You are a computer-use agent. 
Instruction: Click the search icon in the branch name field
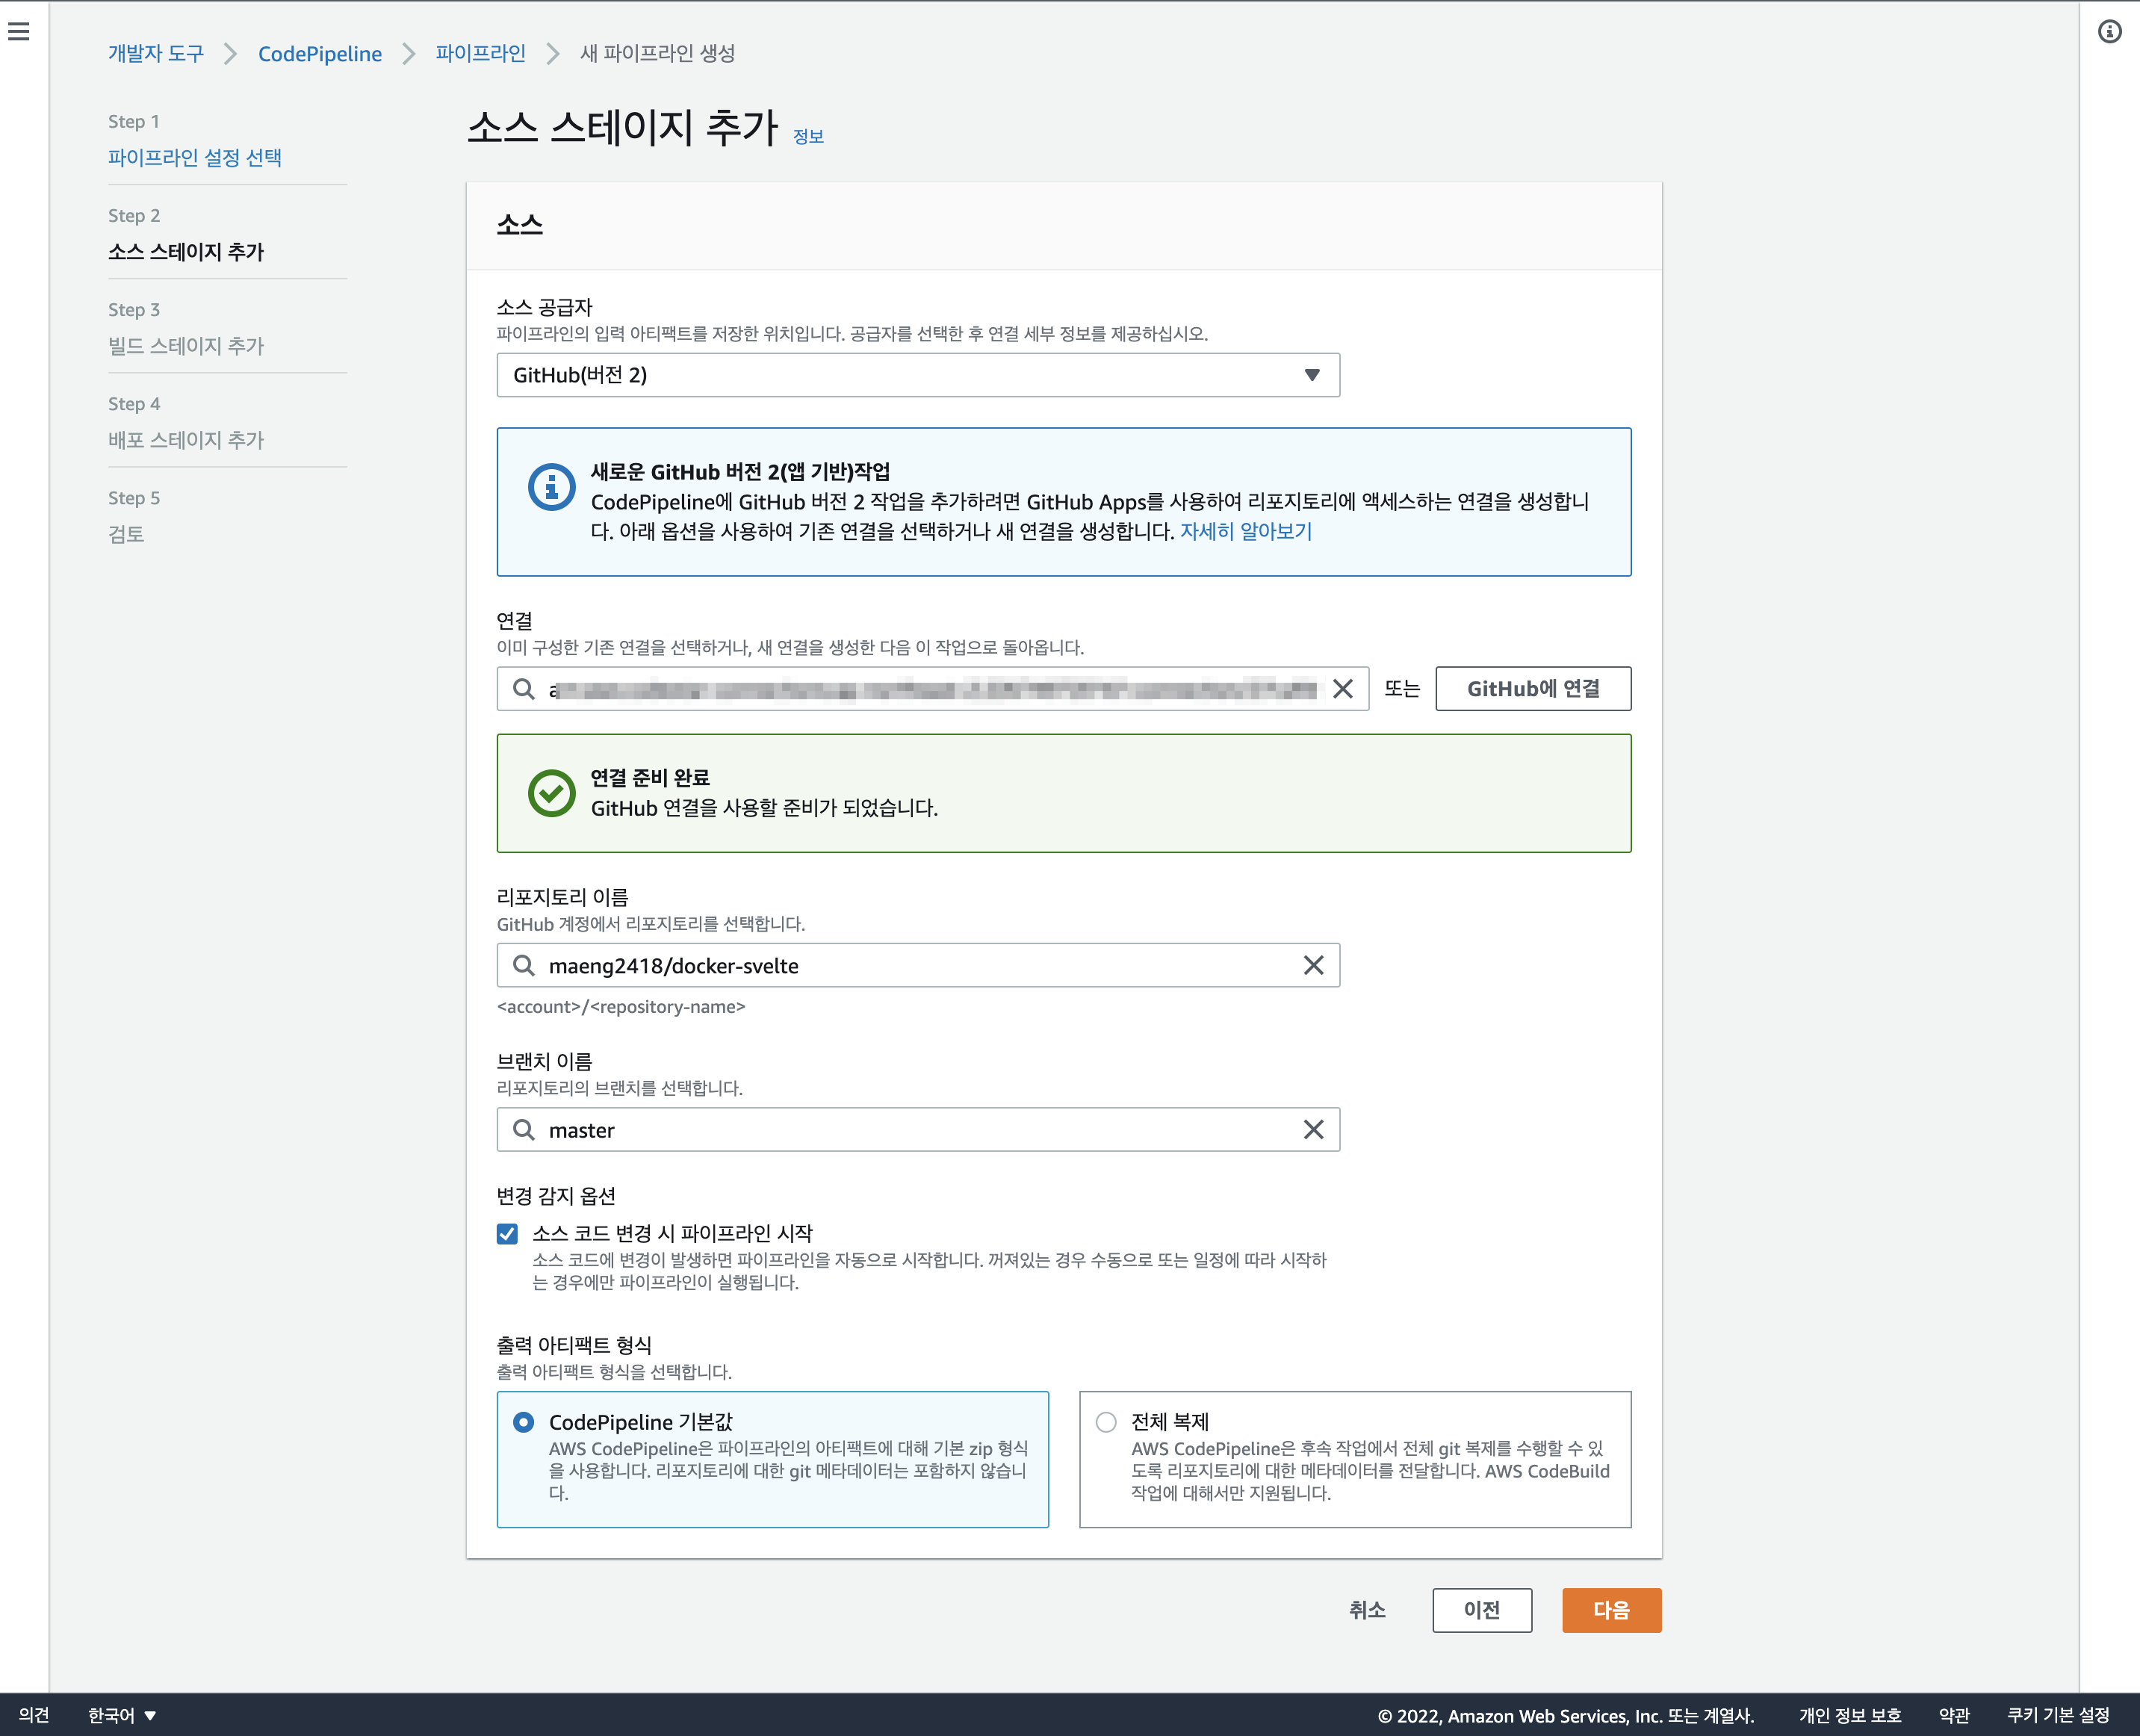click(x=524, y=1129)
